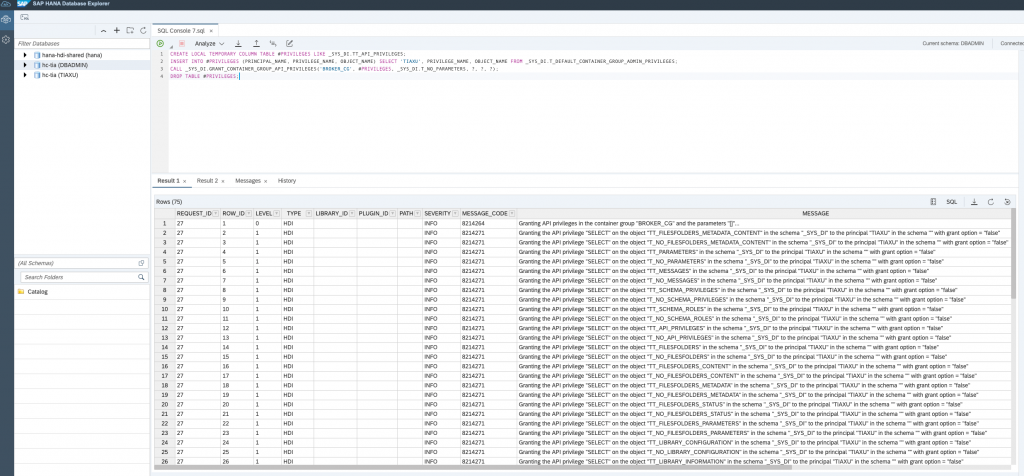1024x476 pixels.
Task: Refresh the database list
Action: tap(143, 31)
